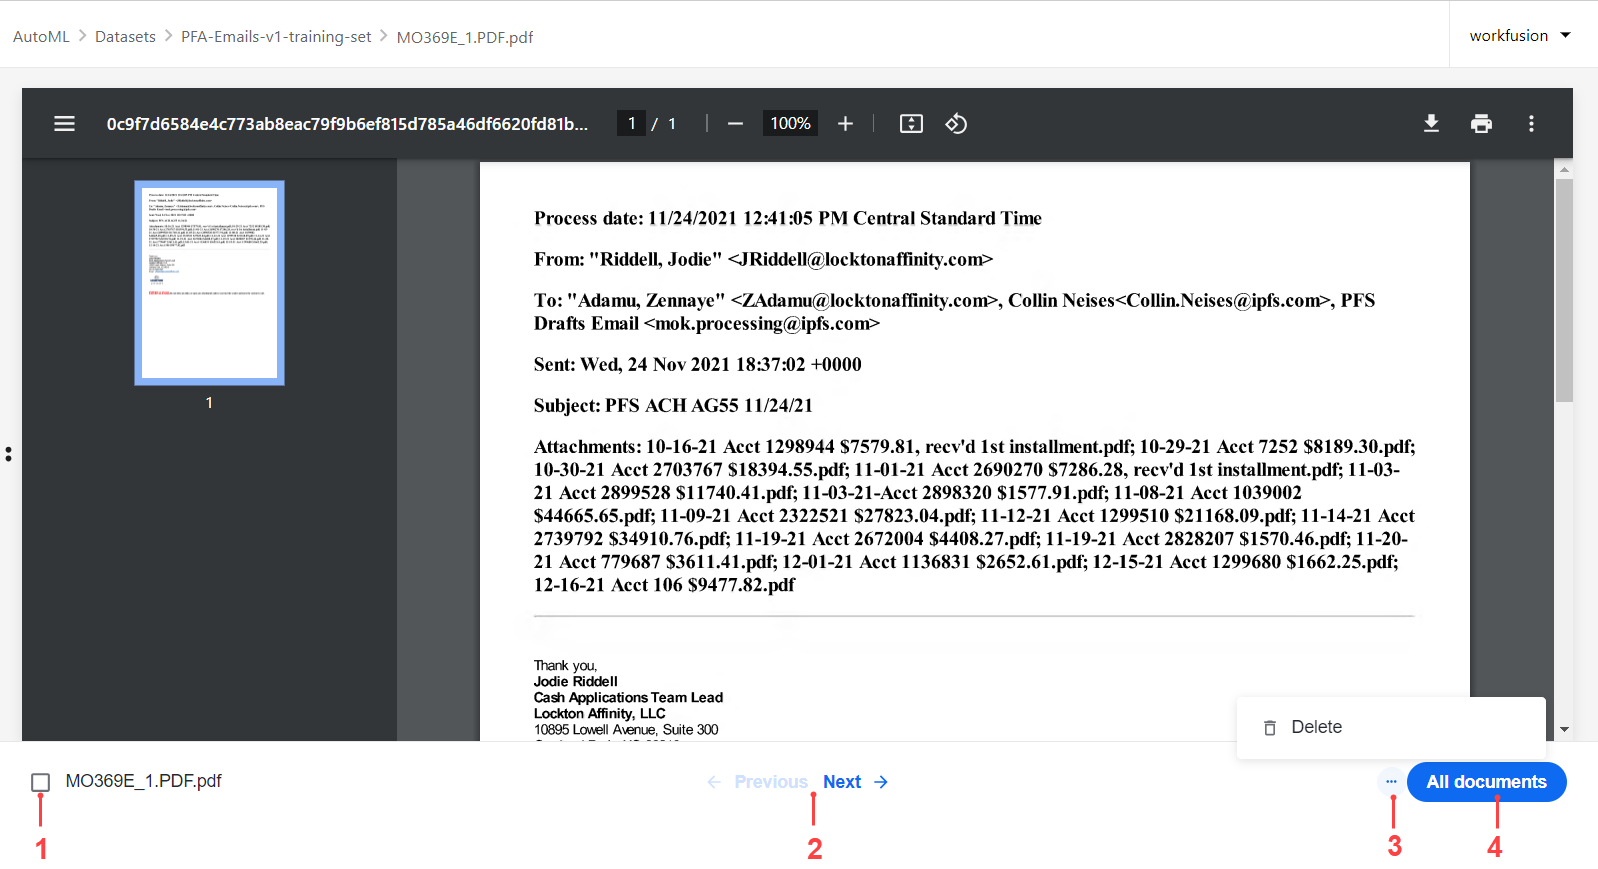The image size is (1598, 869).
Task: Toggle the PDF sidebar menu icon
Action: point(65,124)
